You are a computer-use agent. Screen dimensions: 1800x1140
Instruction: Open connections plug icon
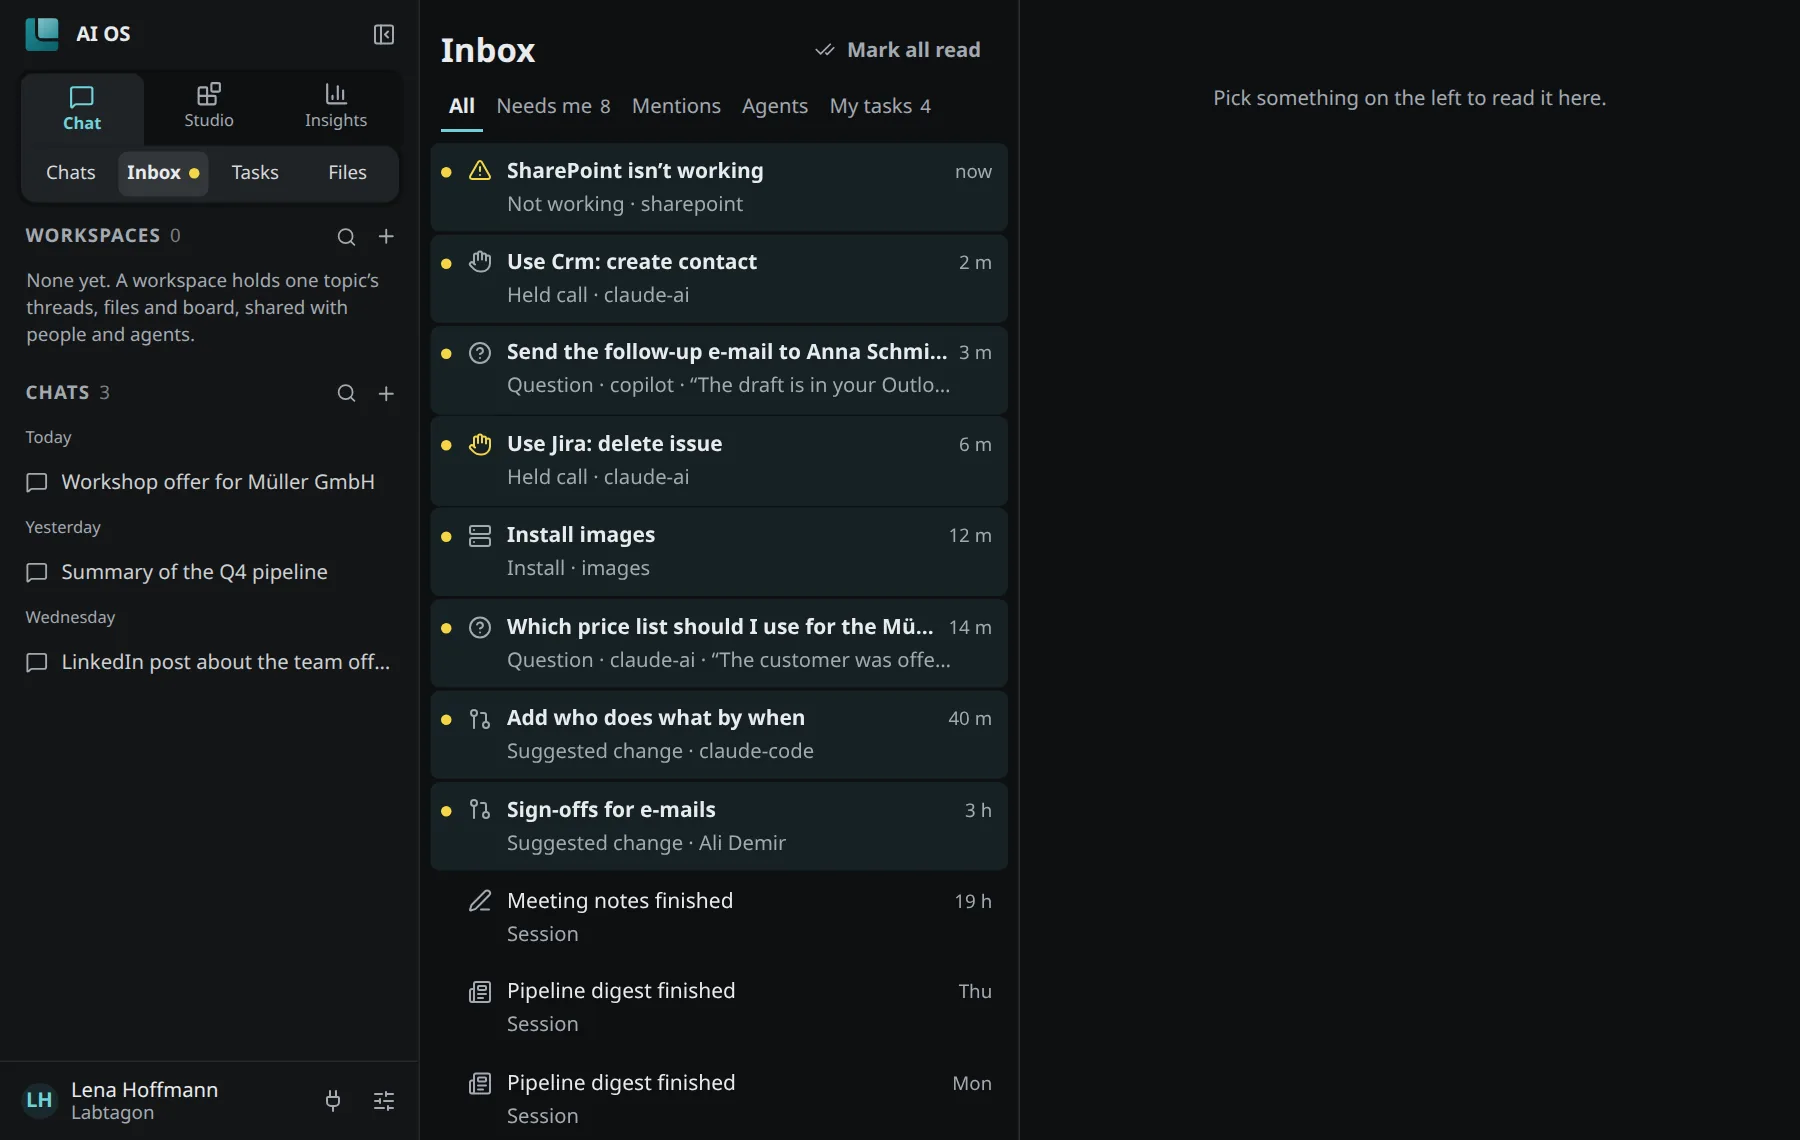[x=333, y=1101]
